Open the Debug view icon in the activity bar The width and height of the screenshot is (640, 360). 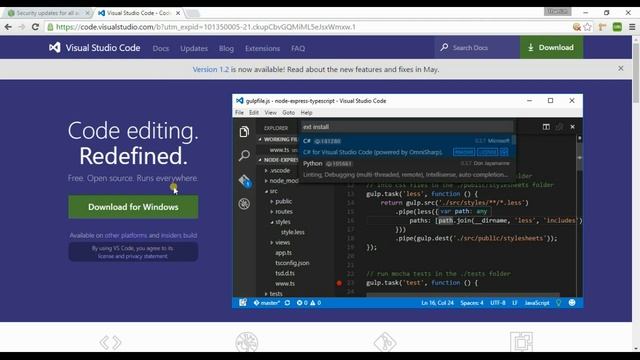(244, 204)
